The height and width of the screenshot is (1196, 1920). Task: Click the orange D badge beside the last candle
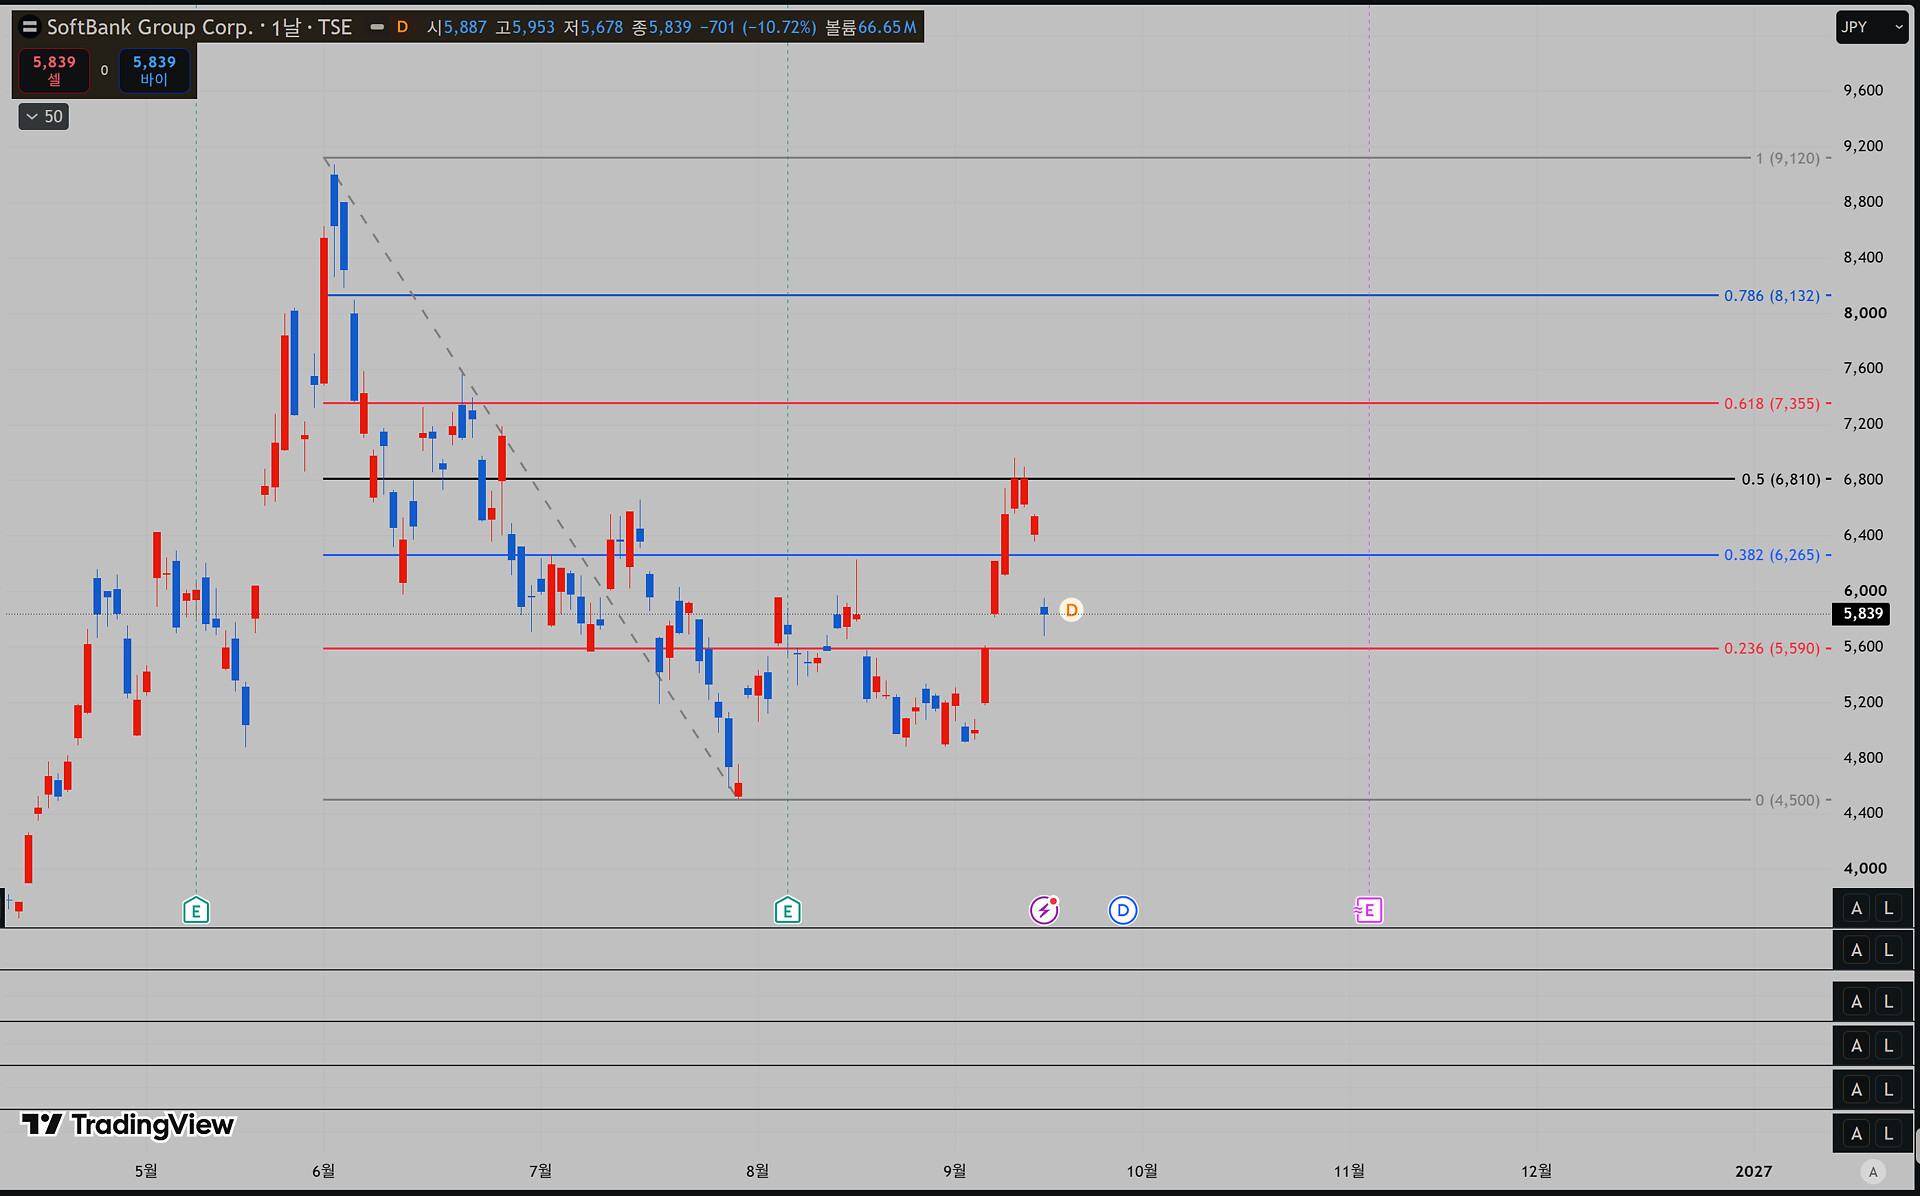tap(1071, 610)
